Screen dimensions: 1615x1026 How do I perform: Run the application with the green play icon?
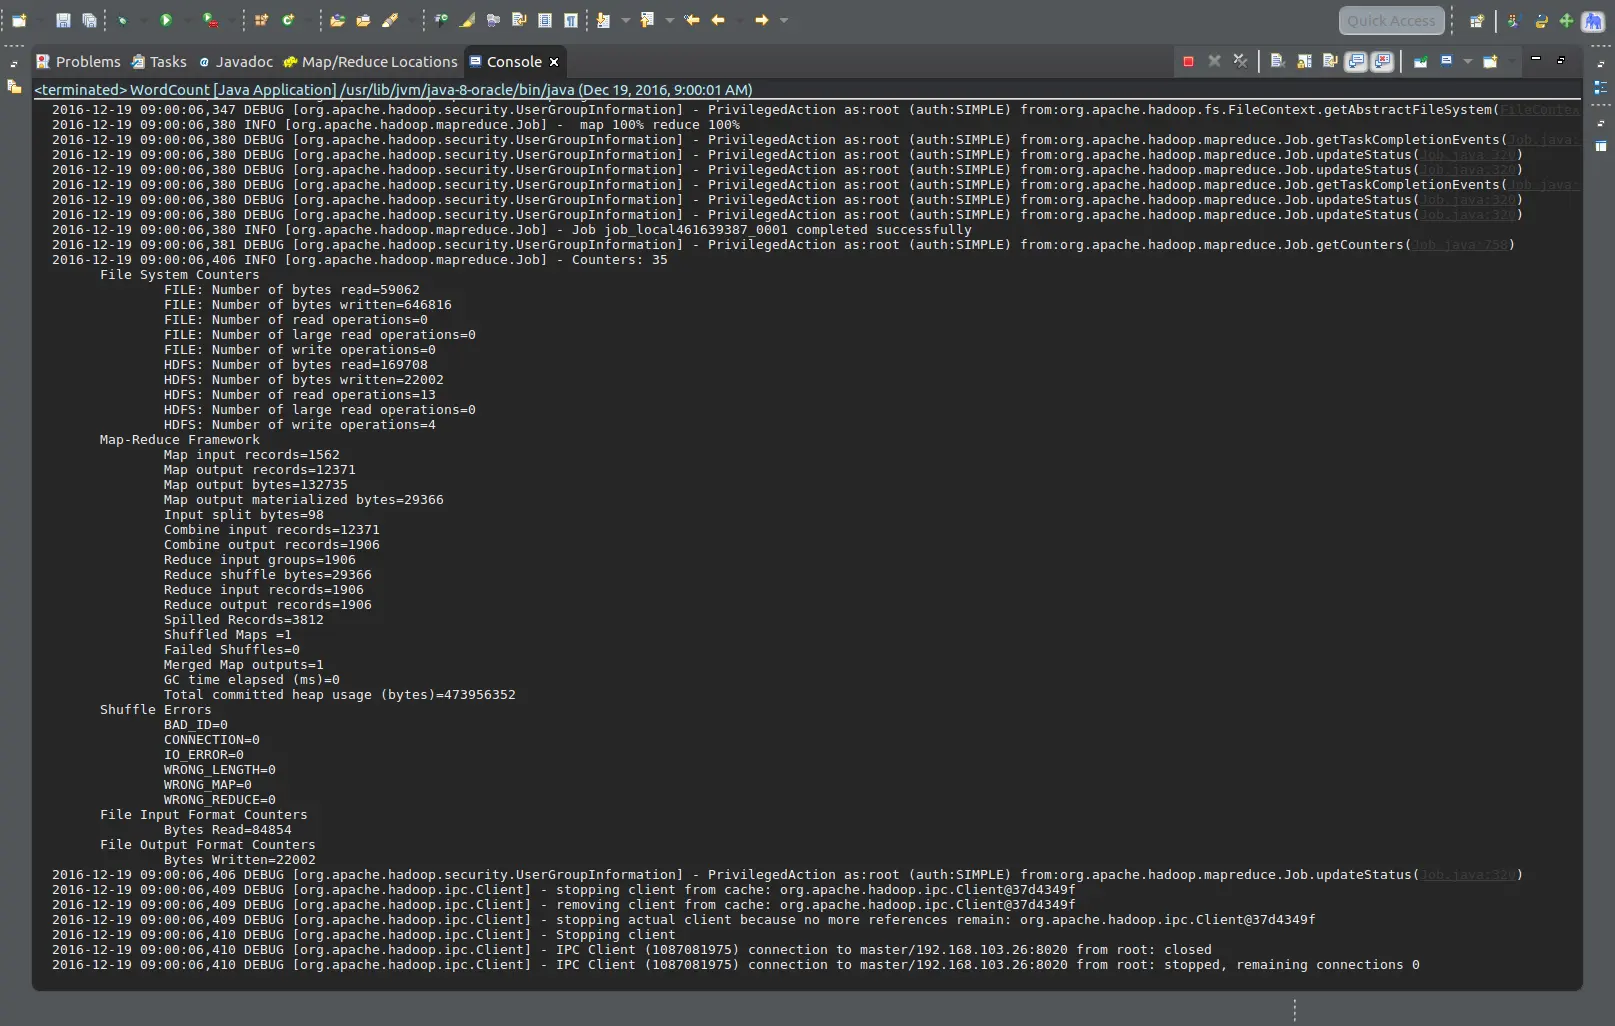point(166,20)
